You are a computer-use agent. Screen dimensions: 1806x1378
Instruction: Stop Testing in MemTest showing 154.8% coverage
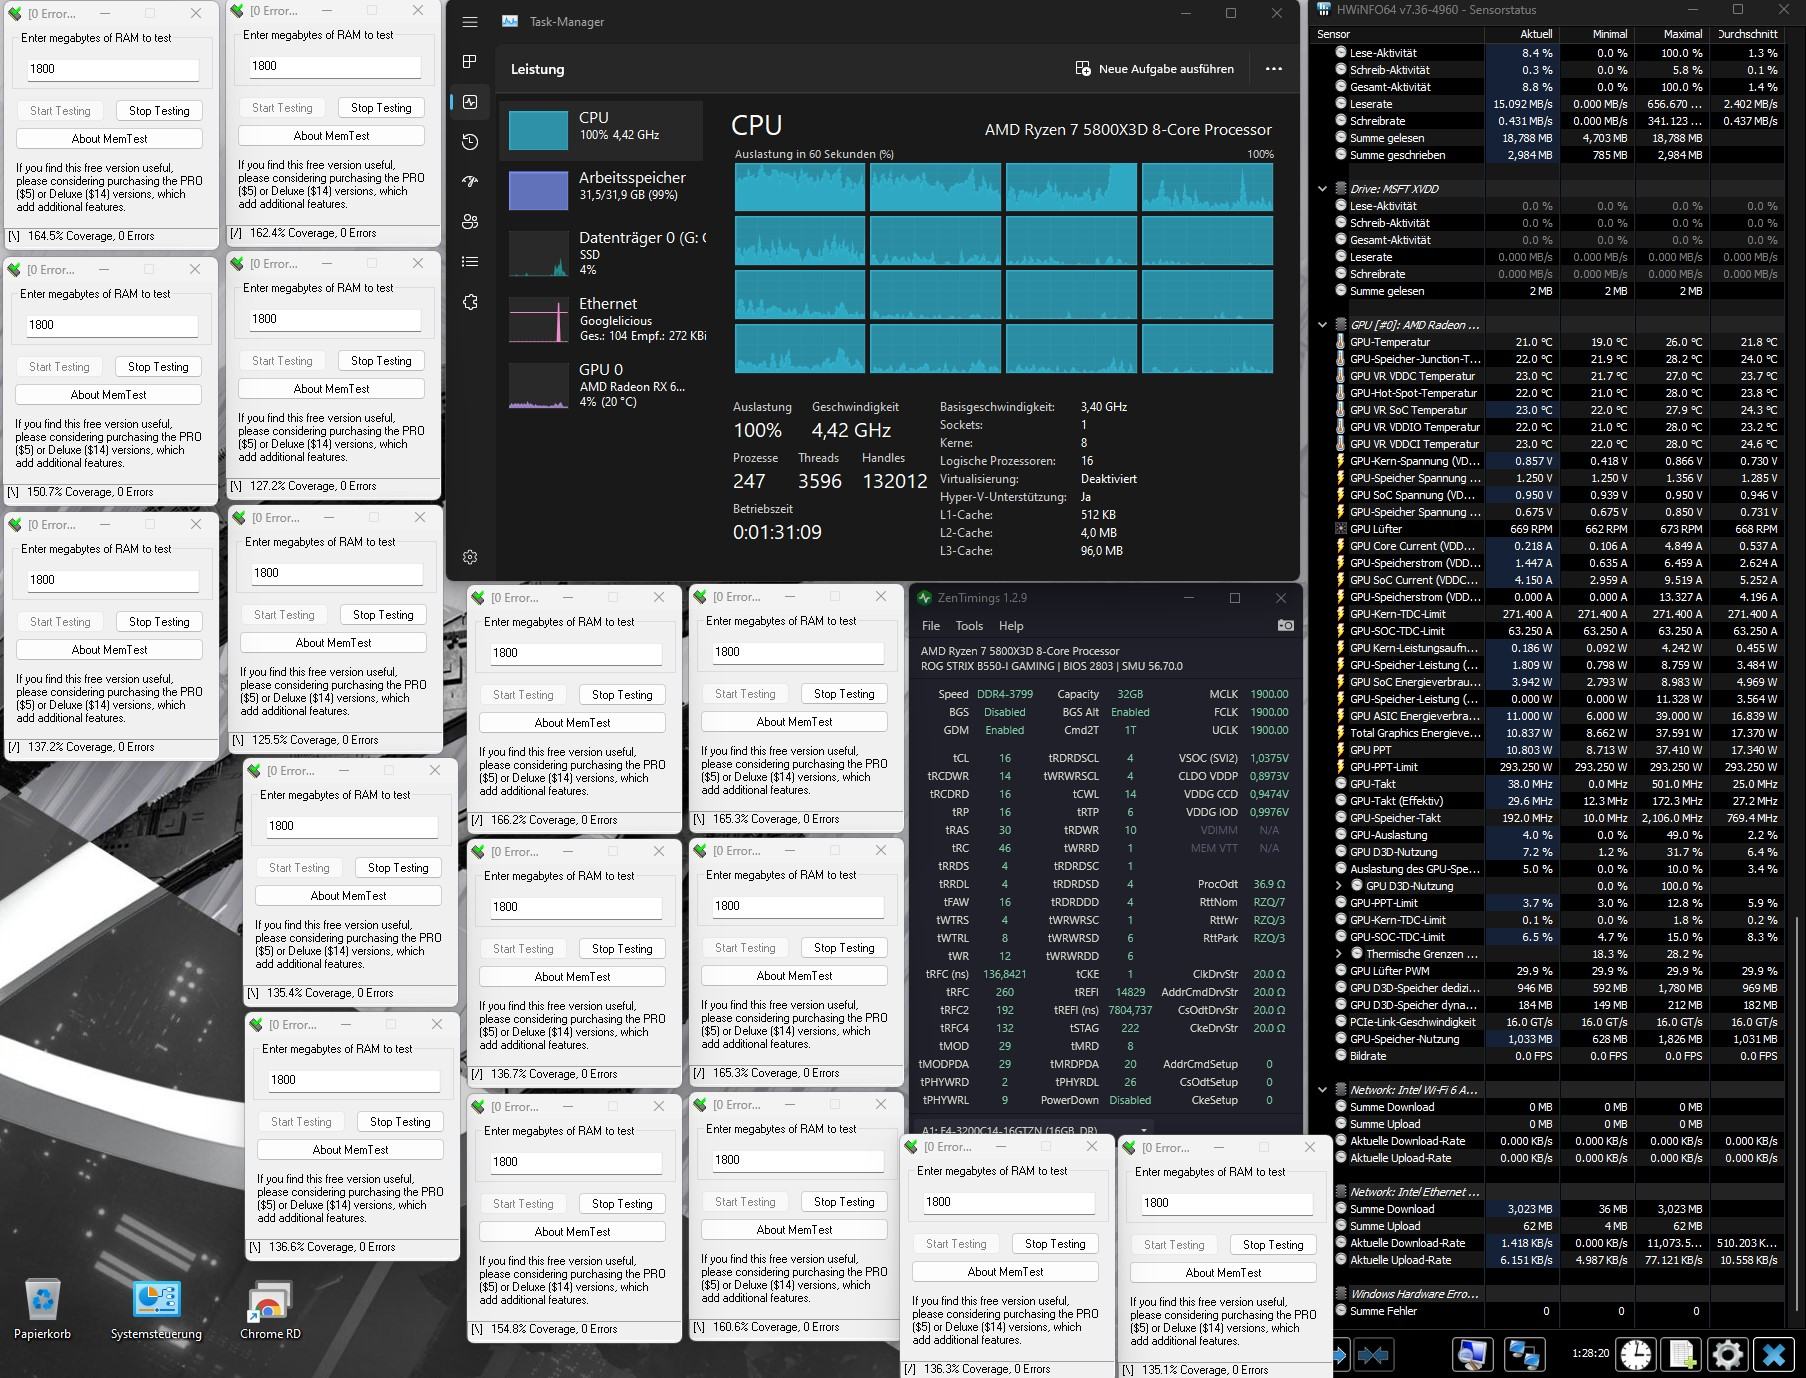622,1204
